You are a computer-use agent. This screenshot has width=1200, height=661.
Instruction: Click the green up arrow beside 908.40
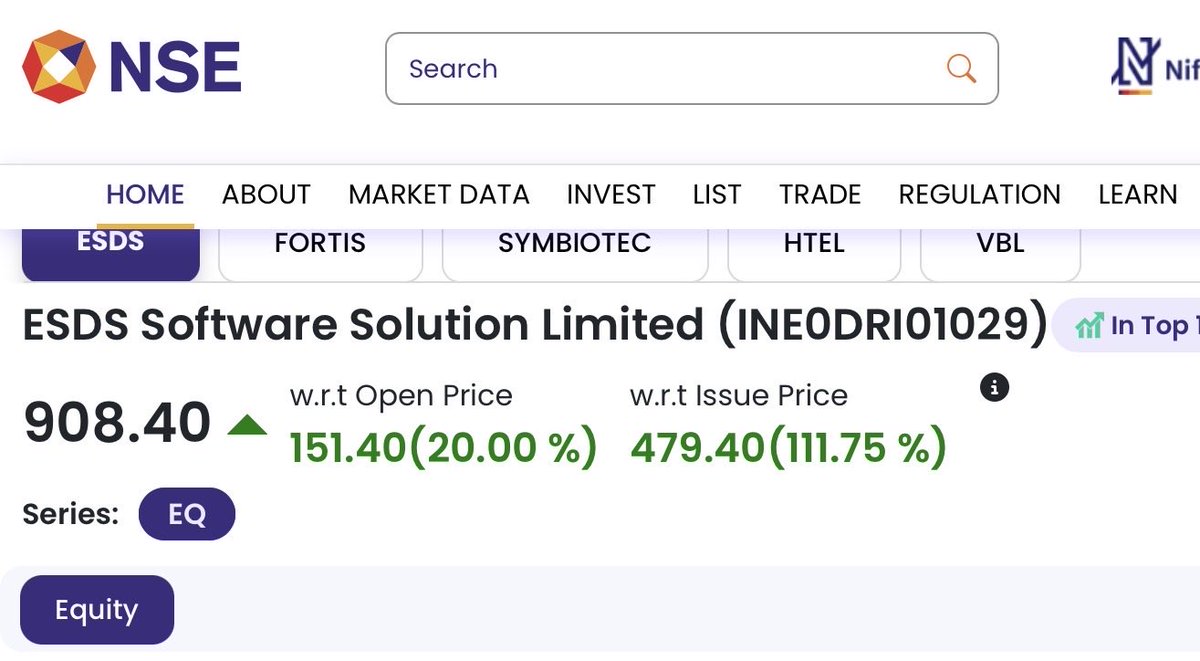(247, 425)
